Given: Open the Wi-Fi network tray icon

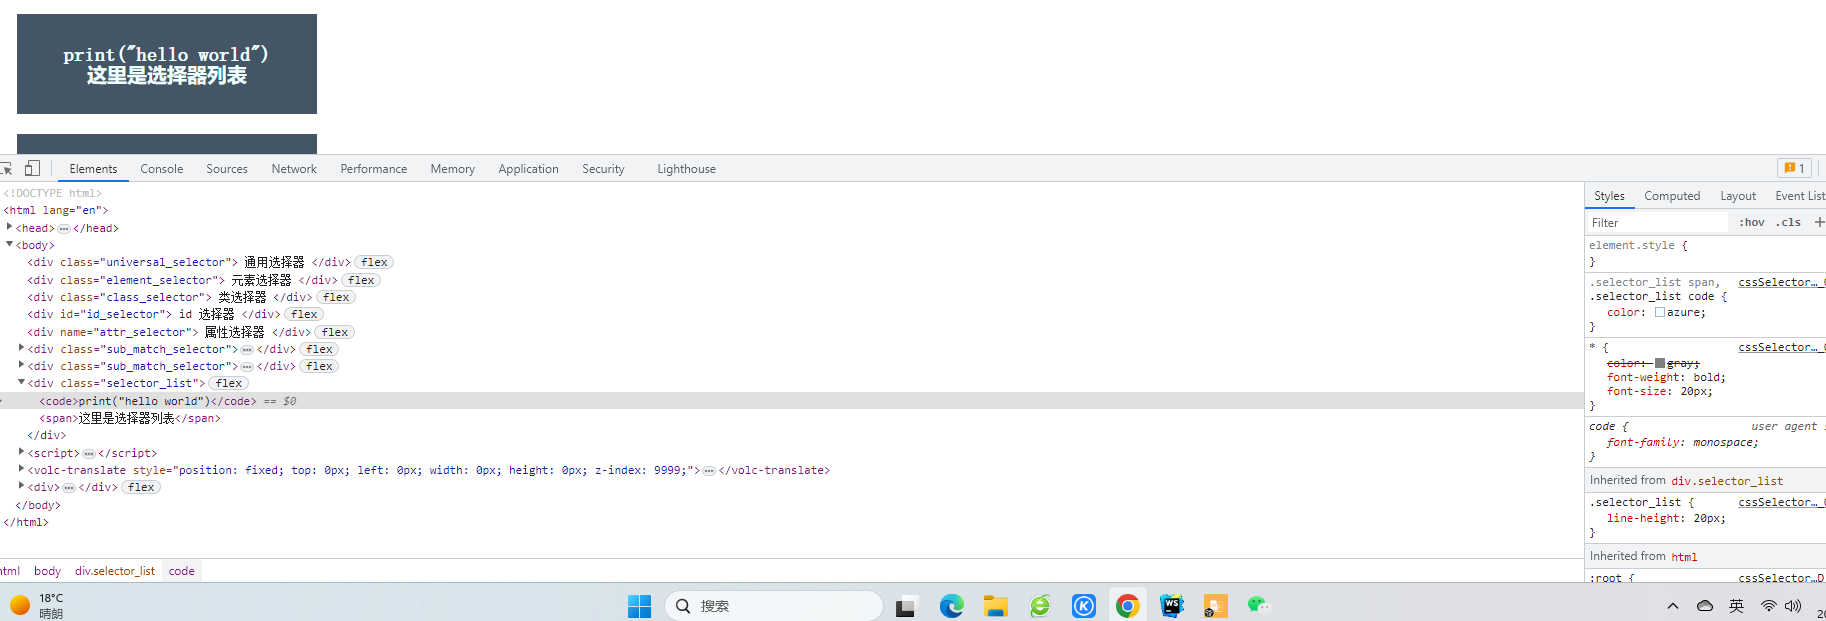Looking at the screenshot, I should tap(1769, 606).
